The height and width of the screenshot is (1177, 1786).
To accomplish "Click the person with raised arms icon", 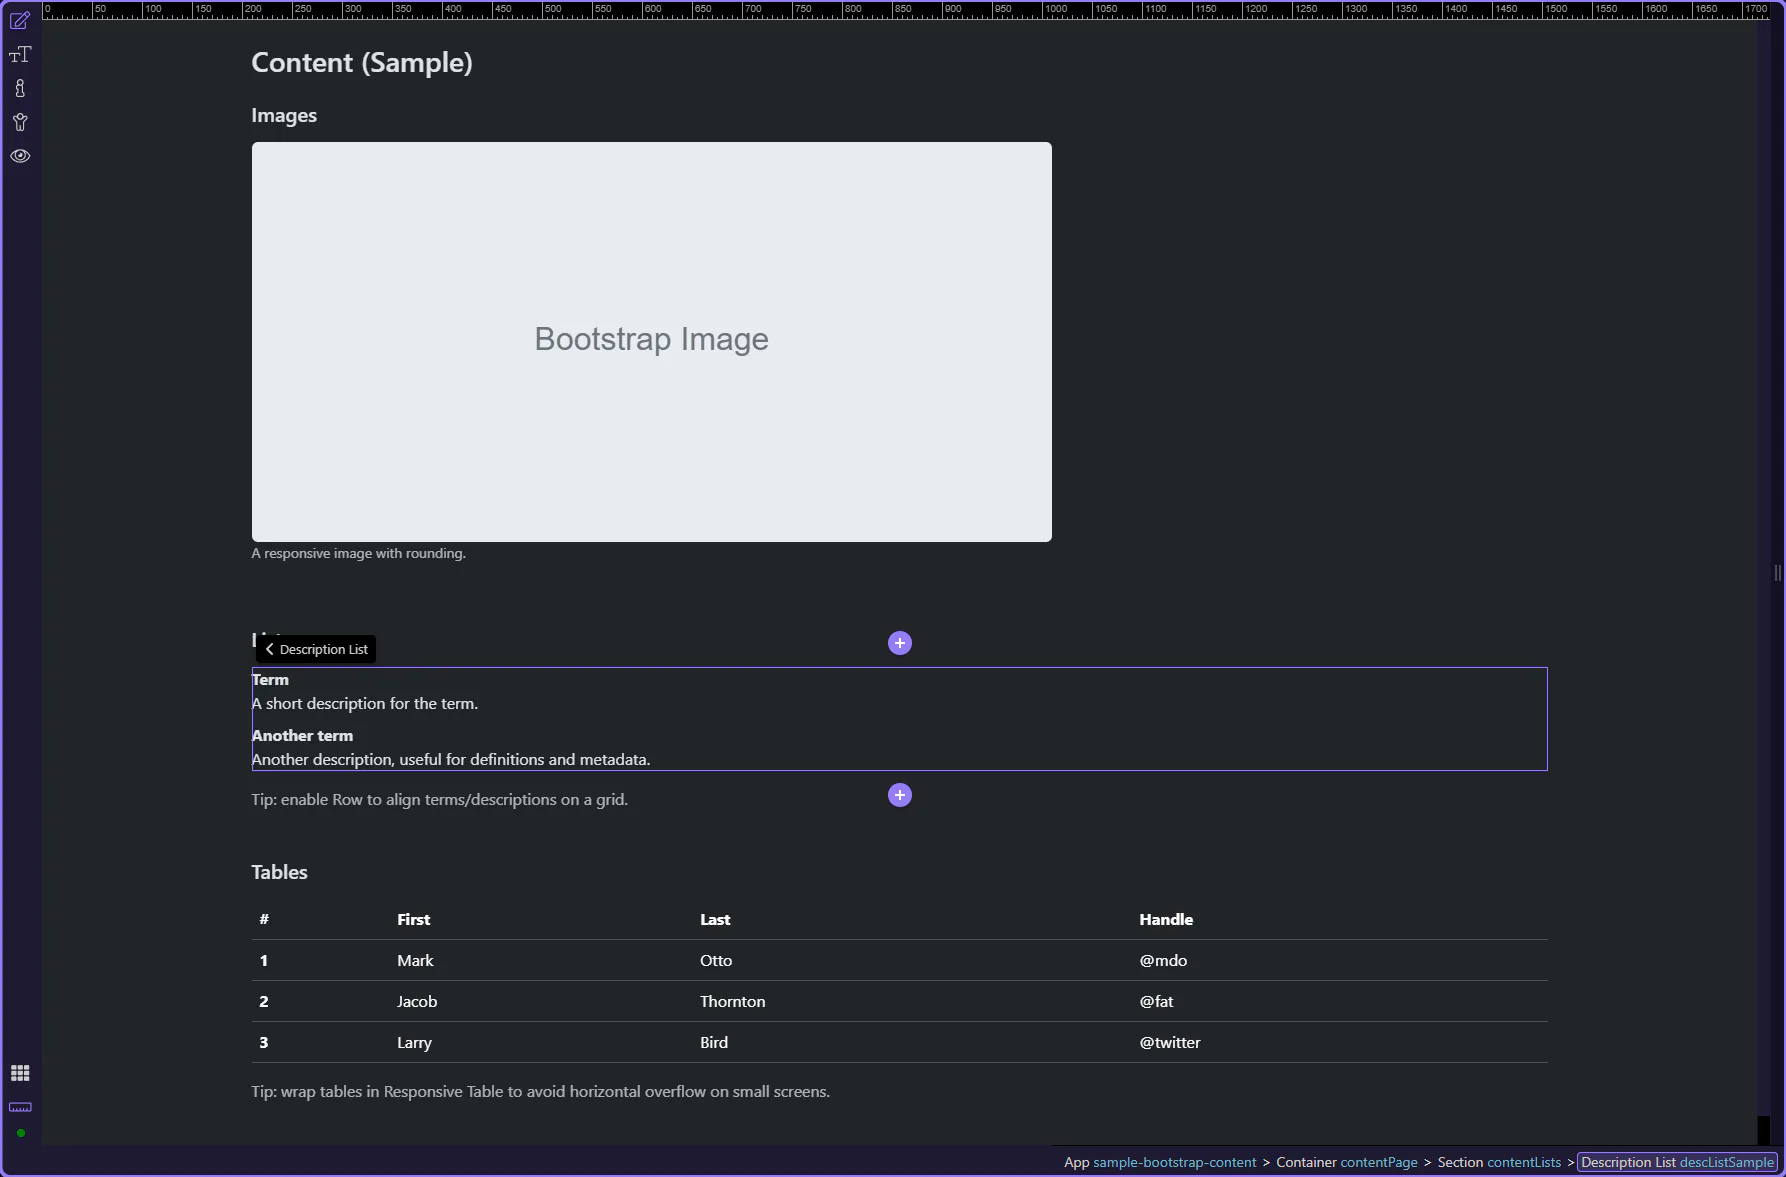I will (x=20, y=123).
